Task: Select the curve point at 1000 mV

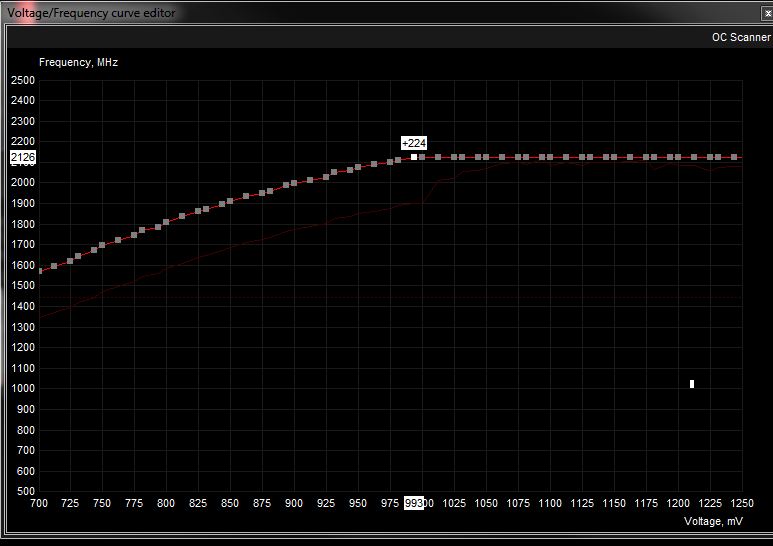Action: pos(422,157)
